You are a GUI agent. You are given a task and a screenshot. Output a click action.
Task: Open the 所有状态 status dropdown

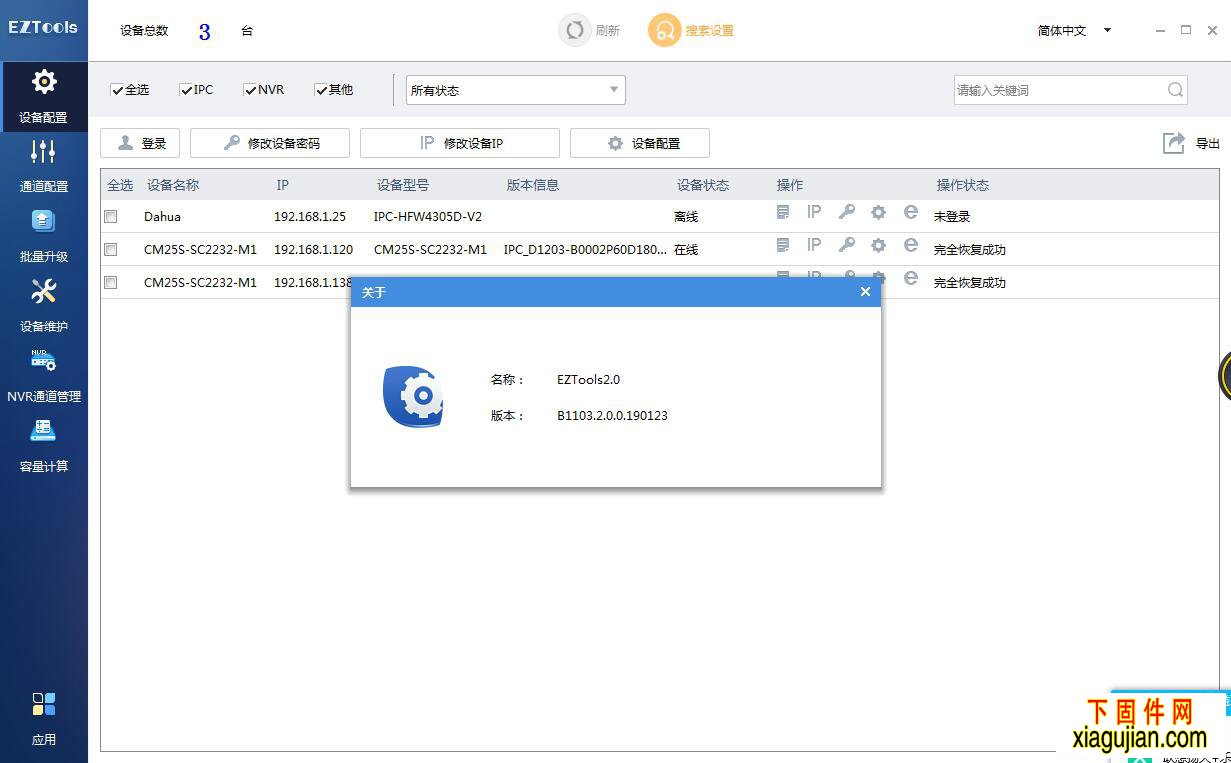pyautogui.click(x=514, y=89)
